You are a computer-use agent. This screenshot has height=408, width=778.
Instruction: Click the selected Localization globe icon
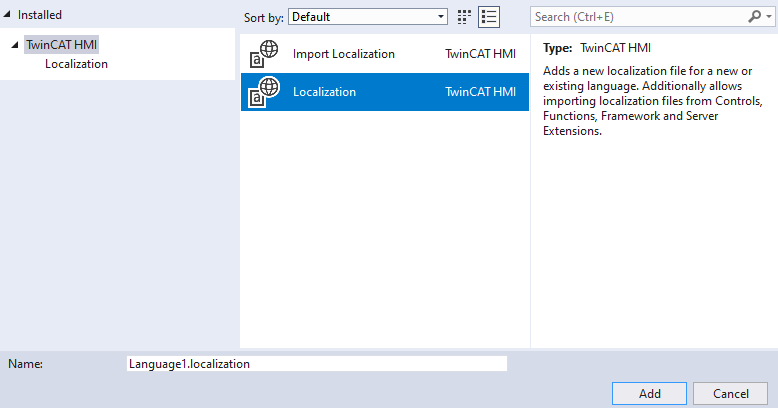[264, 92]
